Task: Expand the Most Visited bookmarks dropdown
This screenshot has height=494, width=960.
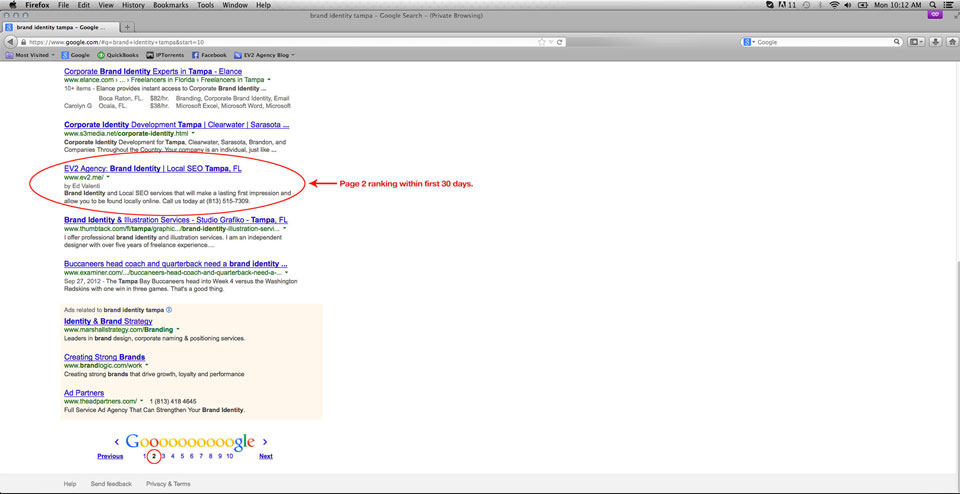Action: click(x=34, y=55)
